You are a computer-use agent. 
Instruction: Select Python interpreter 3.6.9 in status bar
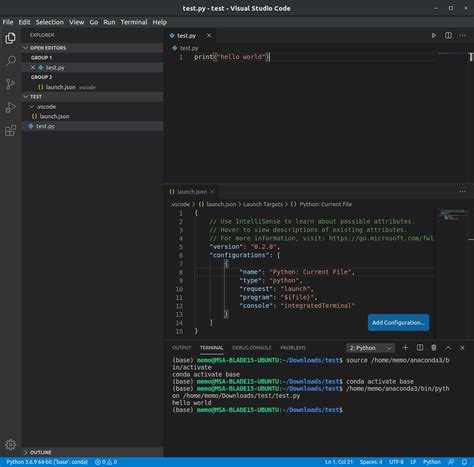click(x=47, y=462)
